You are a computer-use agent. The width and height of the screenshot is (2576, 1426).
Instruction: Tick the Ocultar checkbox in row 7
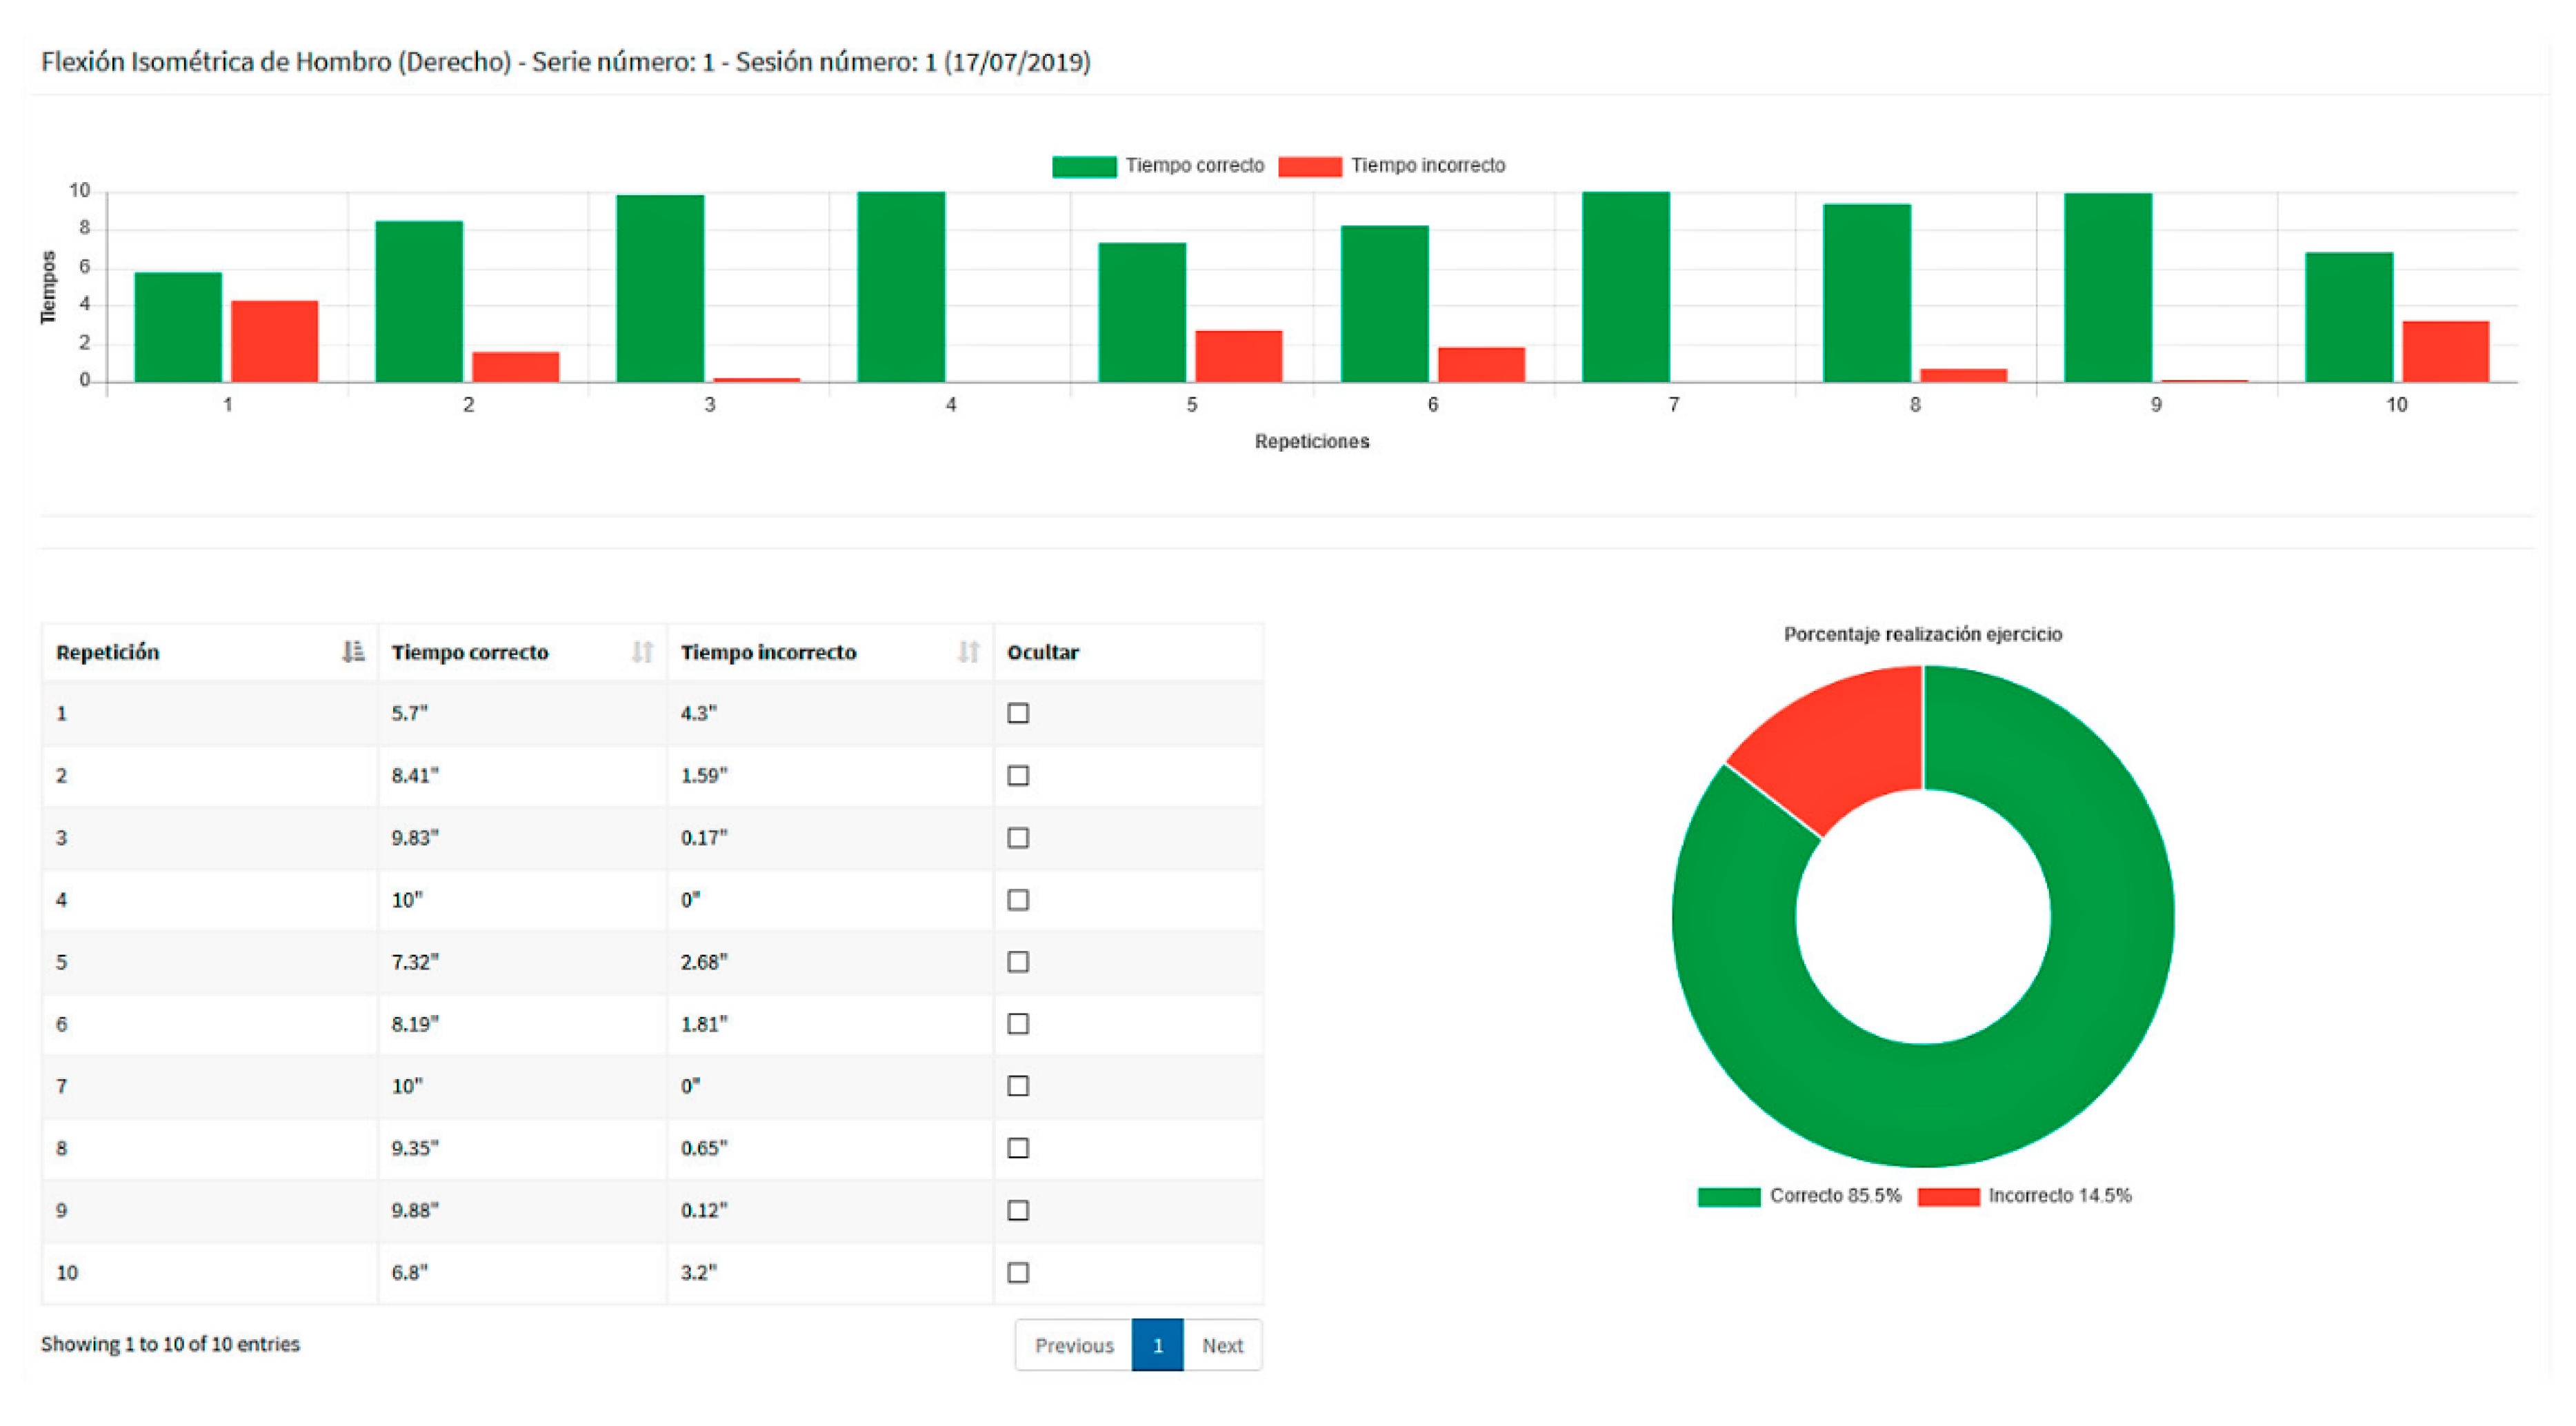(x=1018, y=1086)
